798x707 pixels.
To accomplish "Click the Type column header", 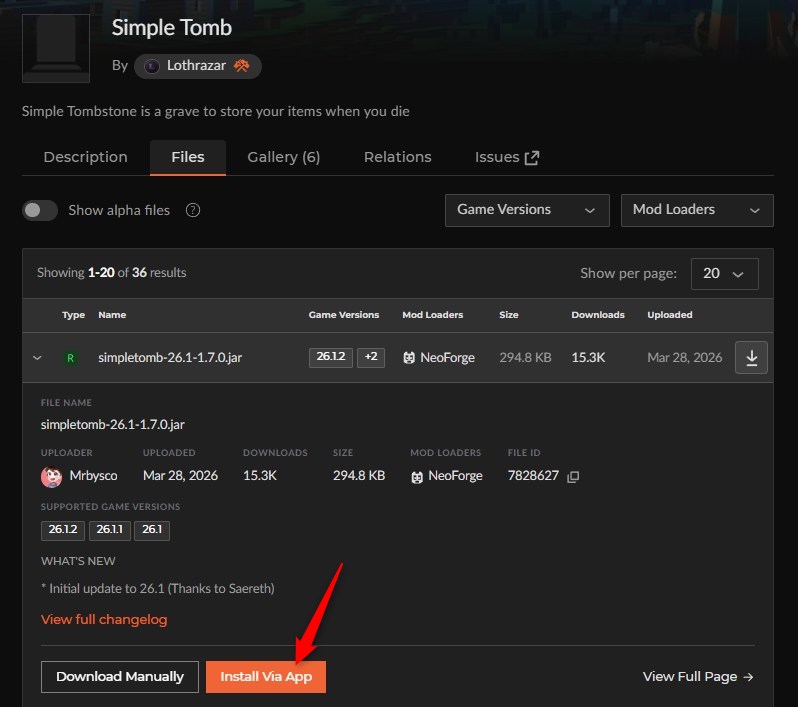I will tap(73, 315).
